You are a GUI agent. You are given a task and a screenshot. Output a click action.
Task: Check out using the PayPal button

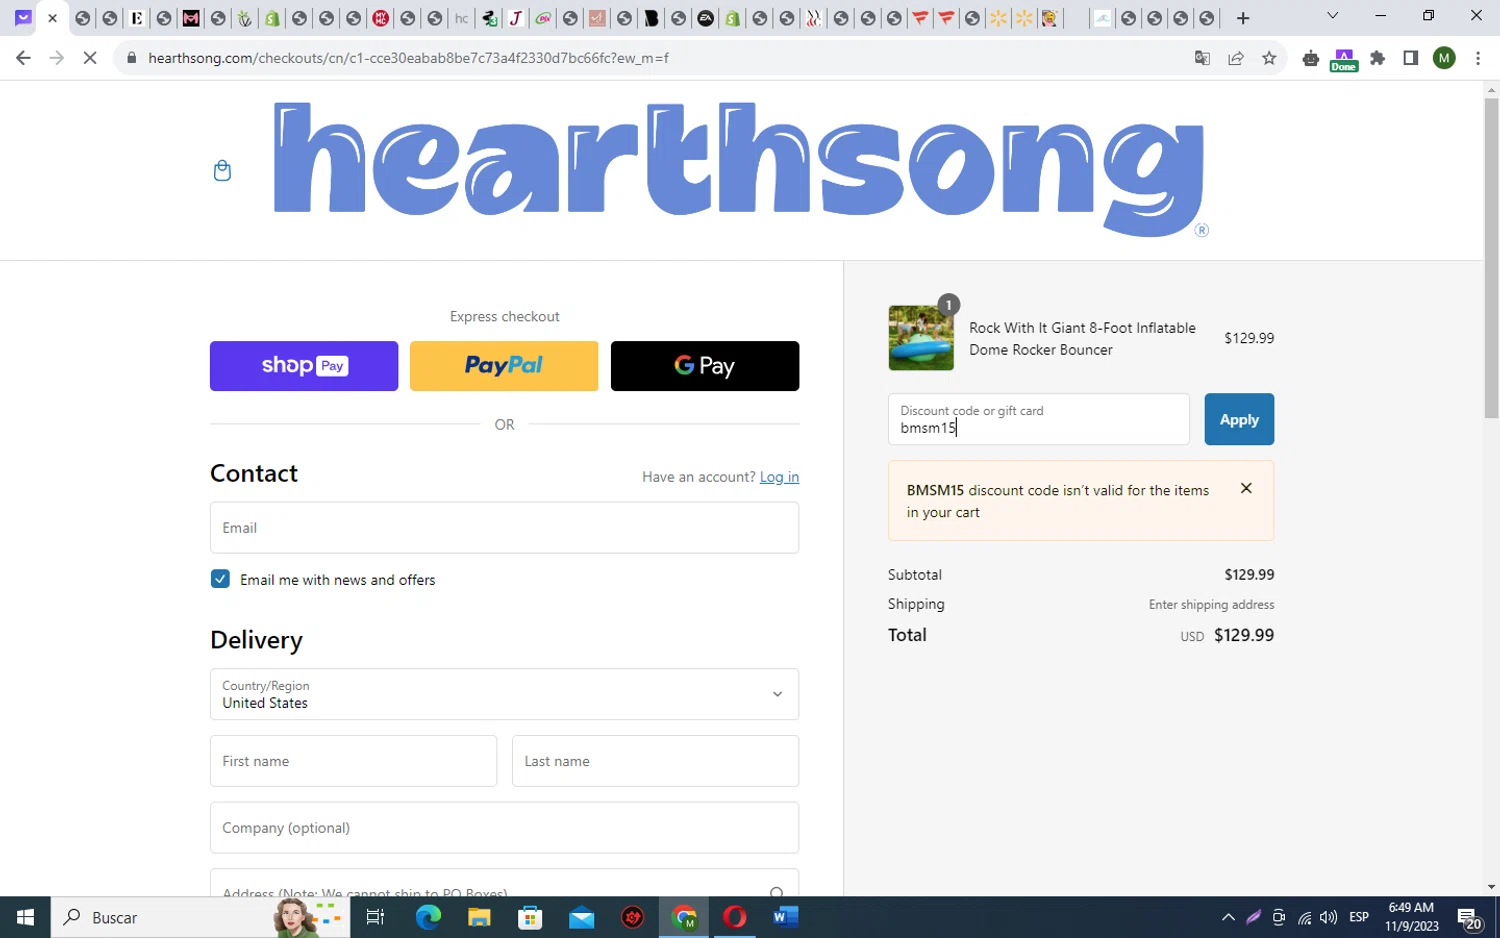pyautogui.click(x=504, y=366)
